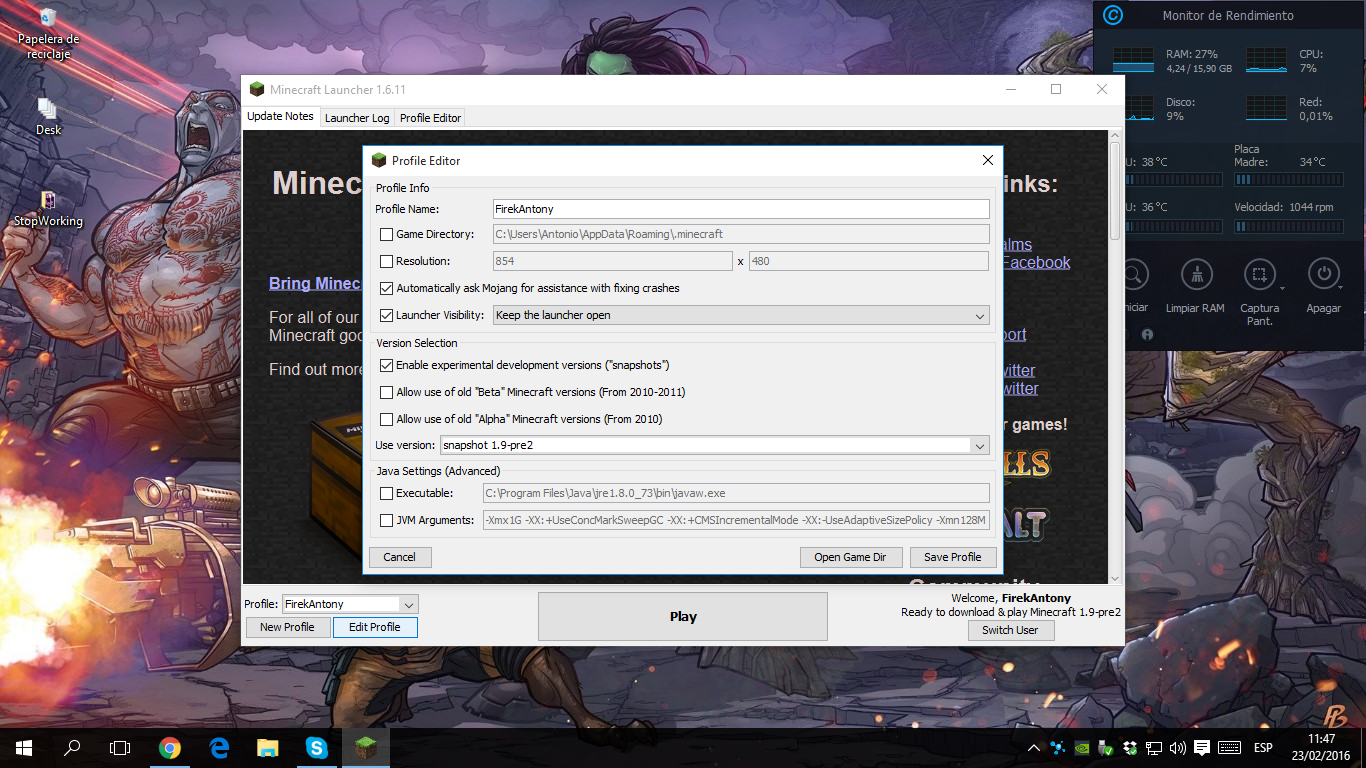Enable the Game Directory checkbox
The image size is (1366, 768).
click(386, 235)
